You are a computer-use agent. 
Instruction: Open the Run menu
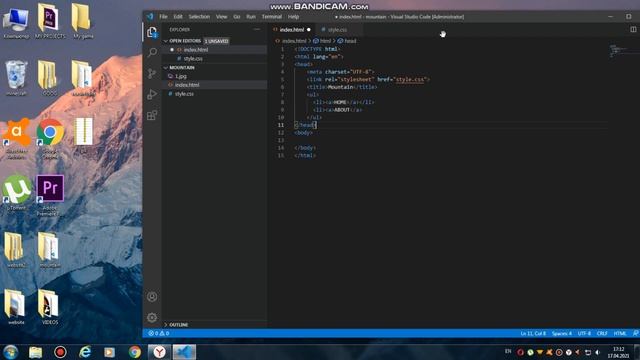[251, 17]
